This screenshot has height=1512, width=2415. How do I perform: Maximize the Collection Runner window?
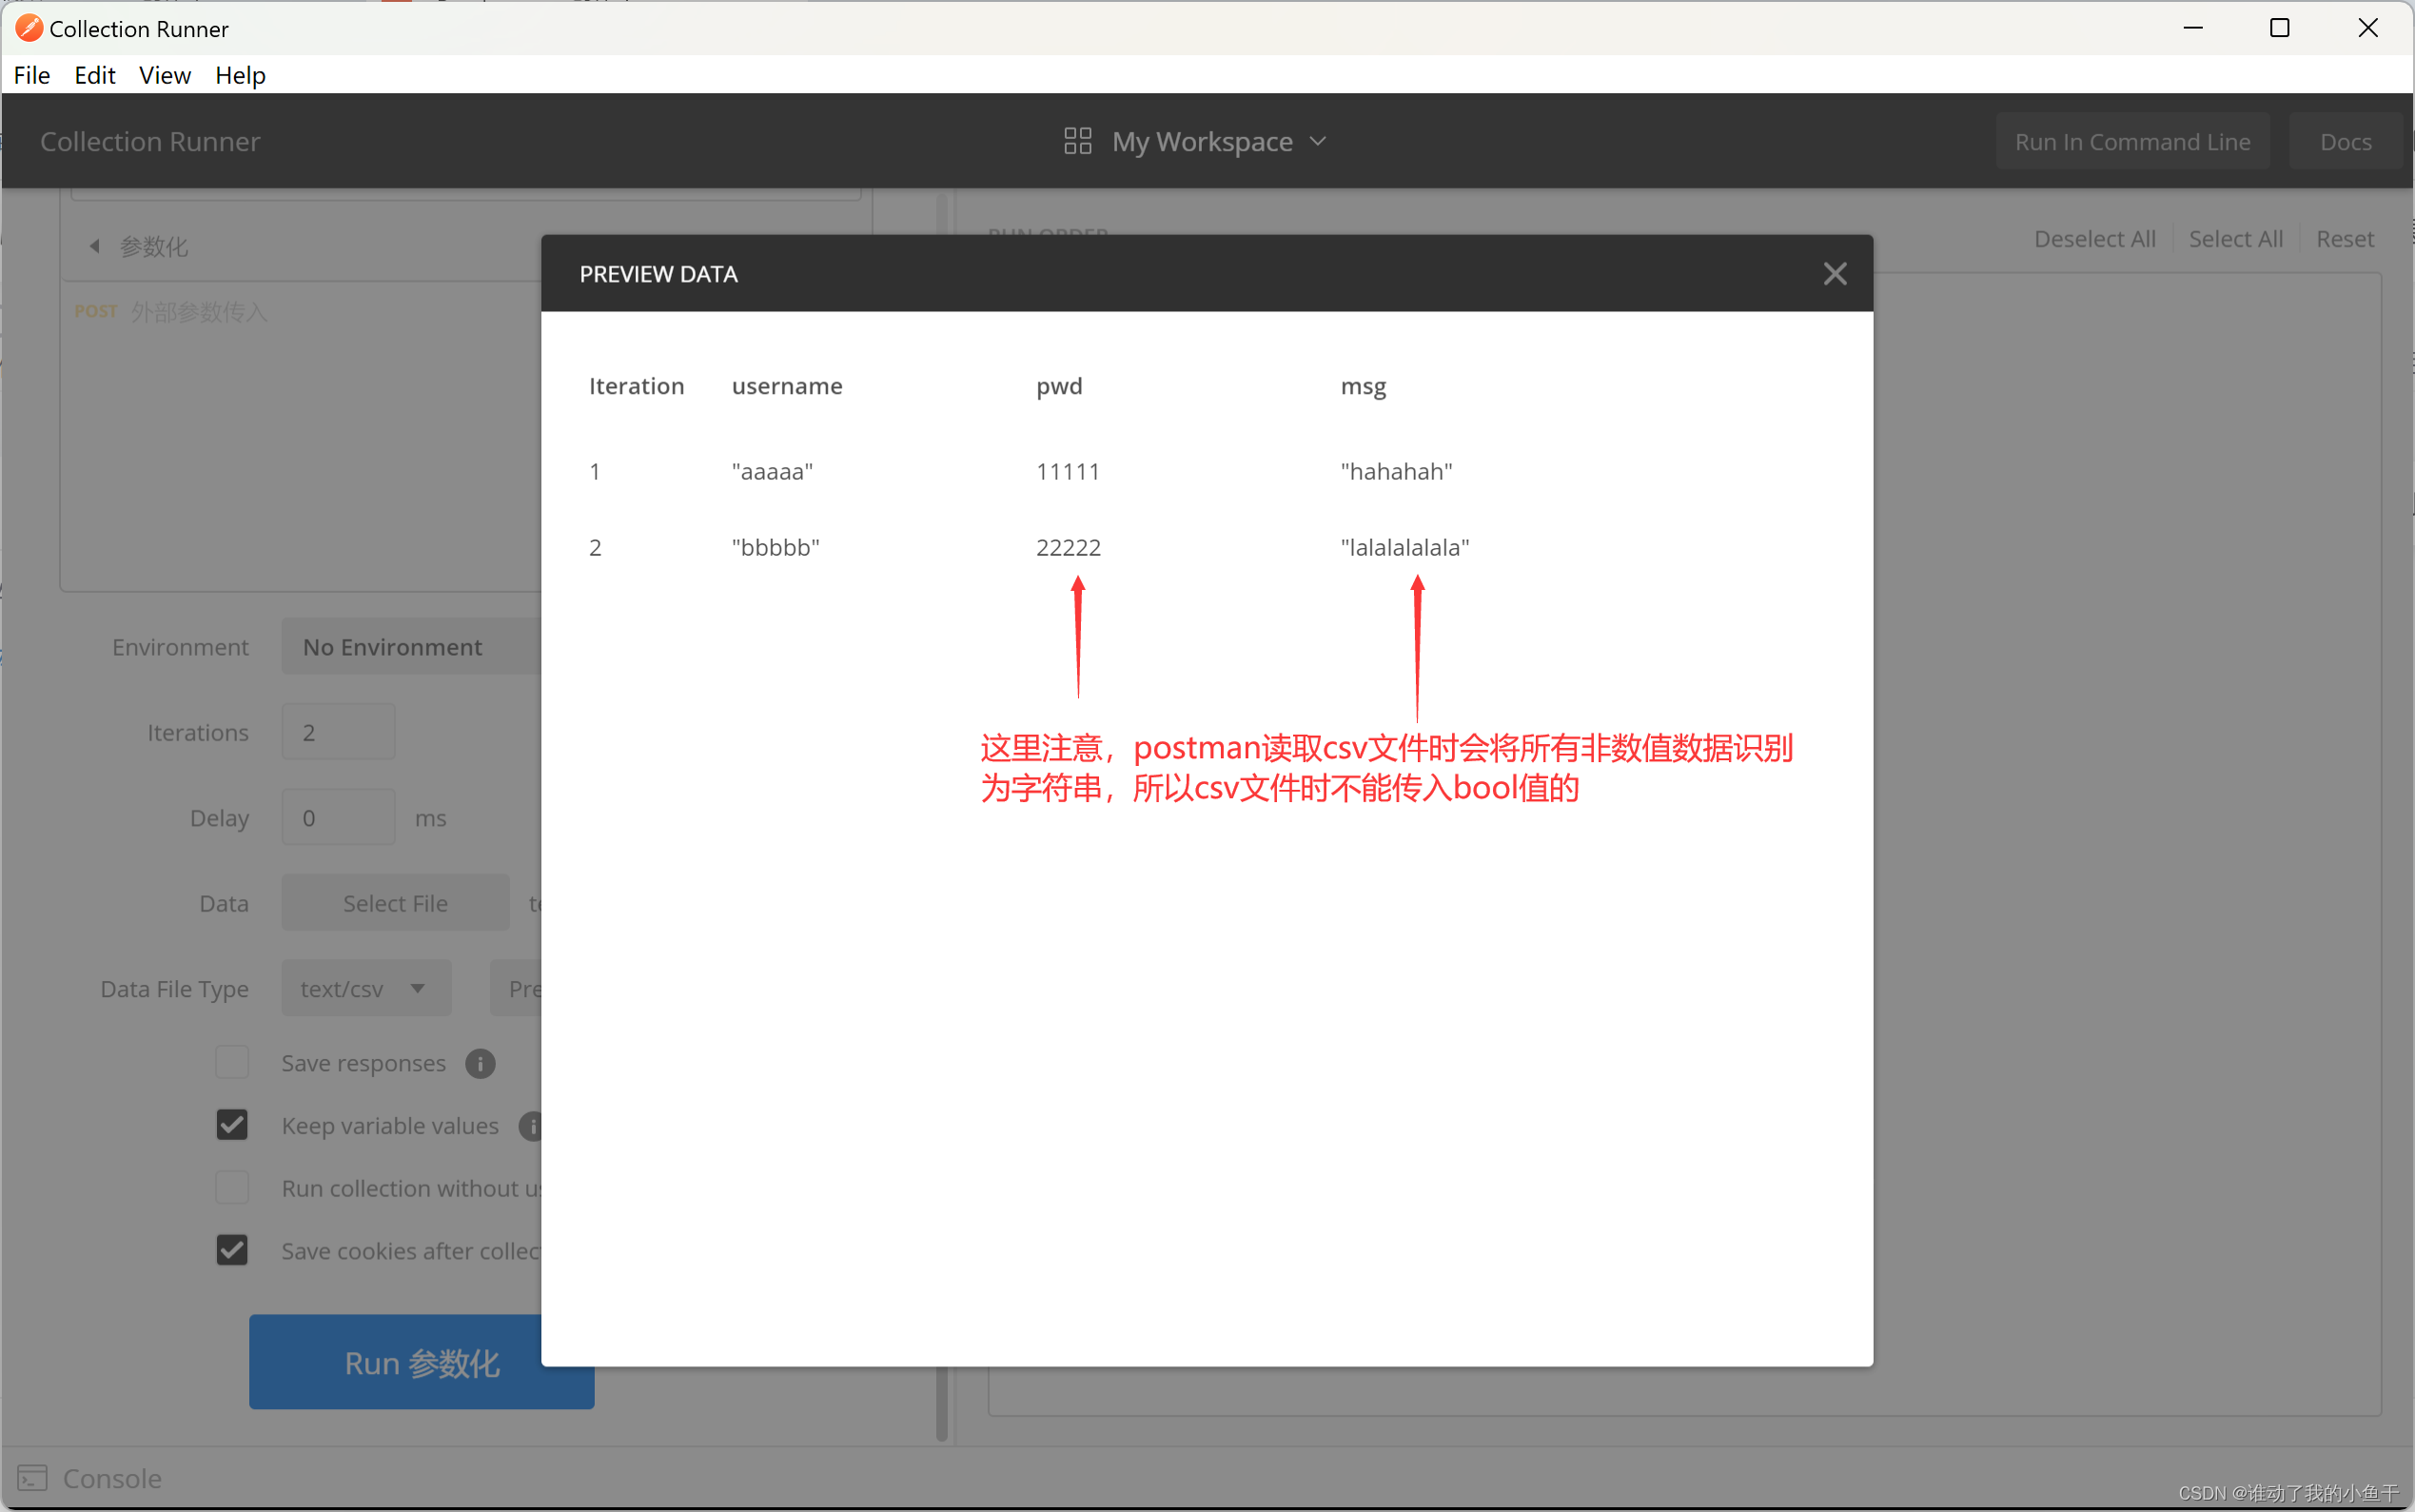tap(2279, 28)
